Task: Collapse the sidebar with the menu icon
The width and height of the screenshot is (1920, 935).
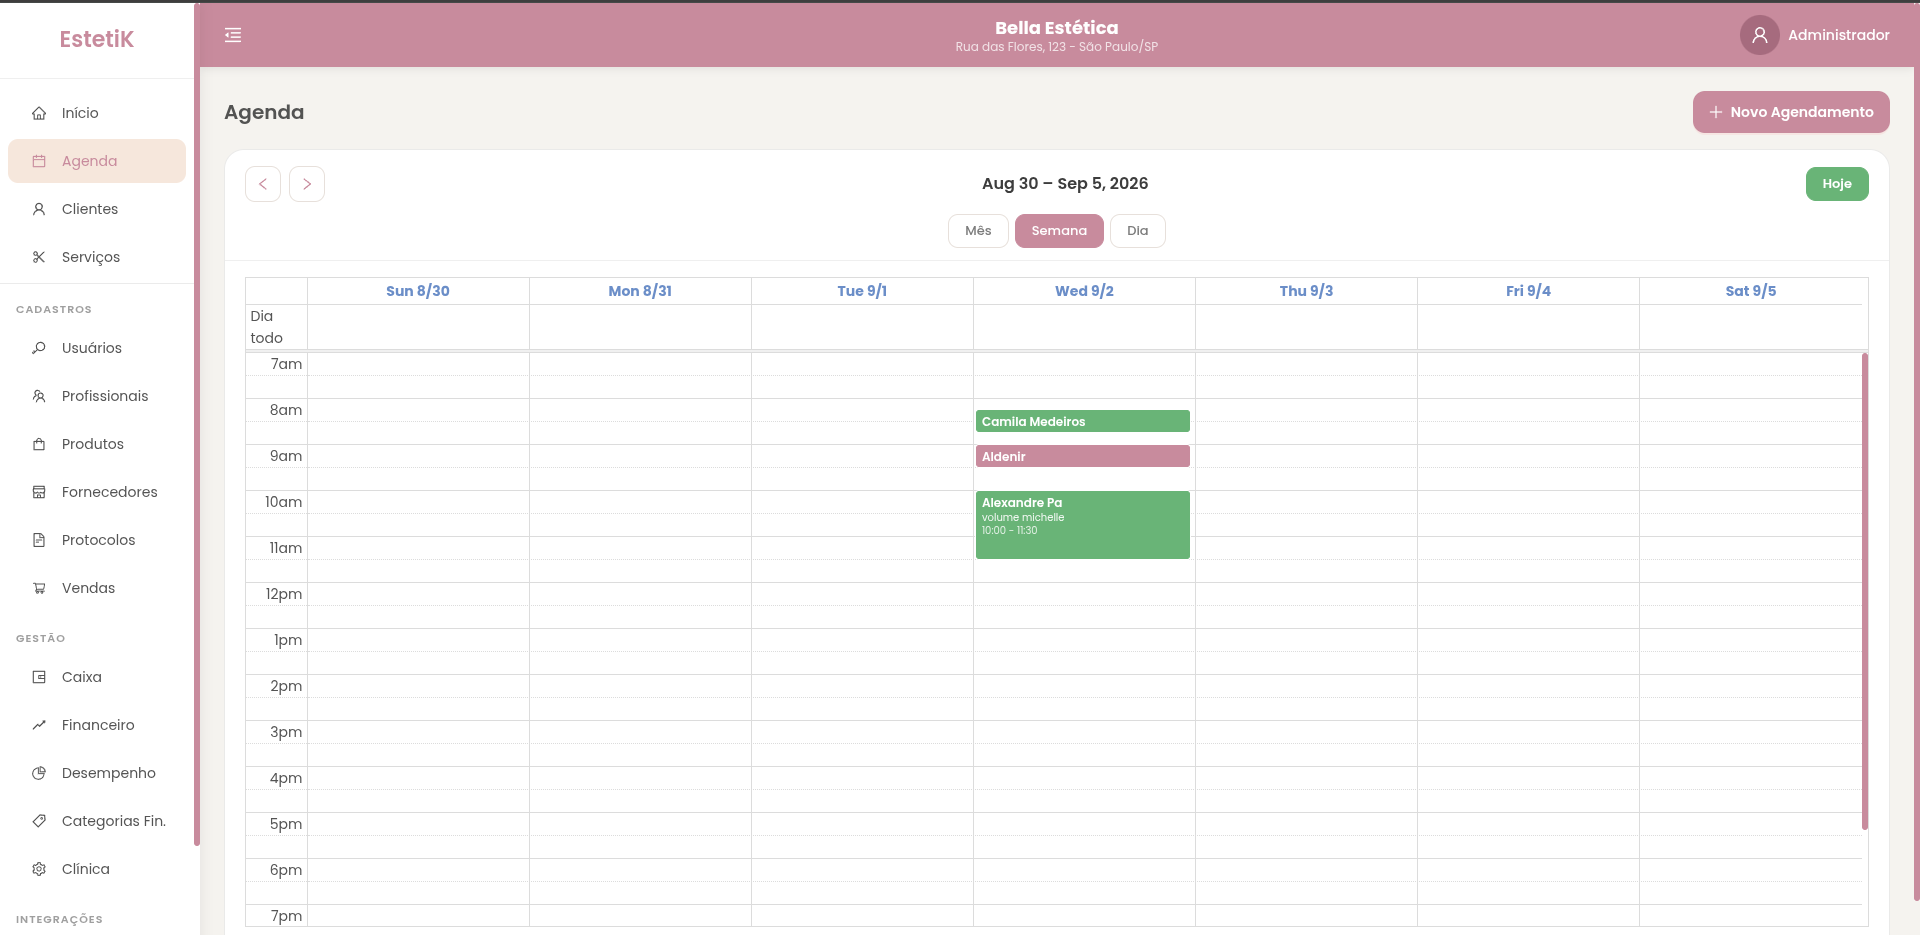Action: [233, 35]
